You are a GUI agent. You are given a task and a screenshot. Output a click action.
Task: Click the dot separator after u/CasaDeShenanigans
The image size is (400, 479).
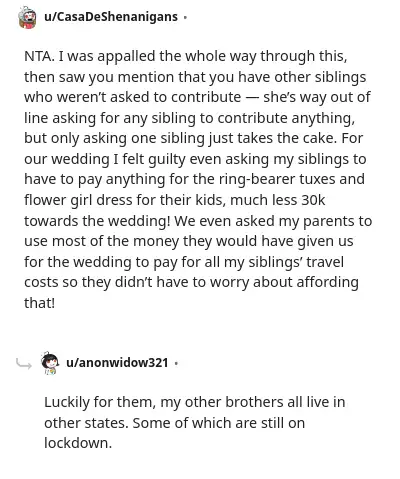coord(185,17)
